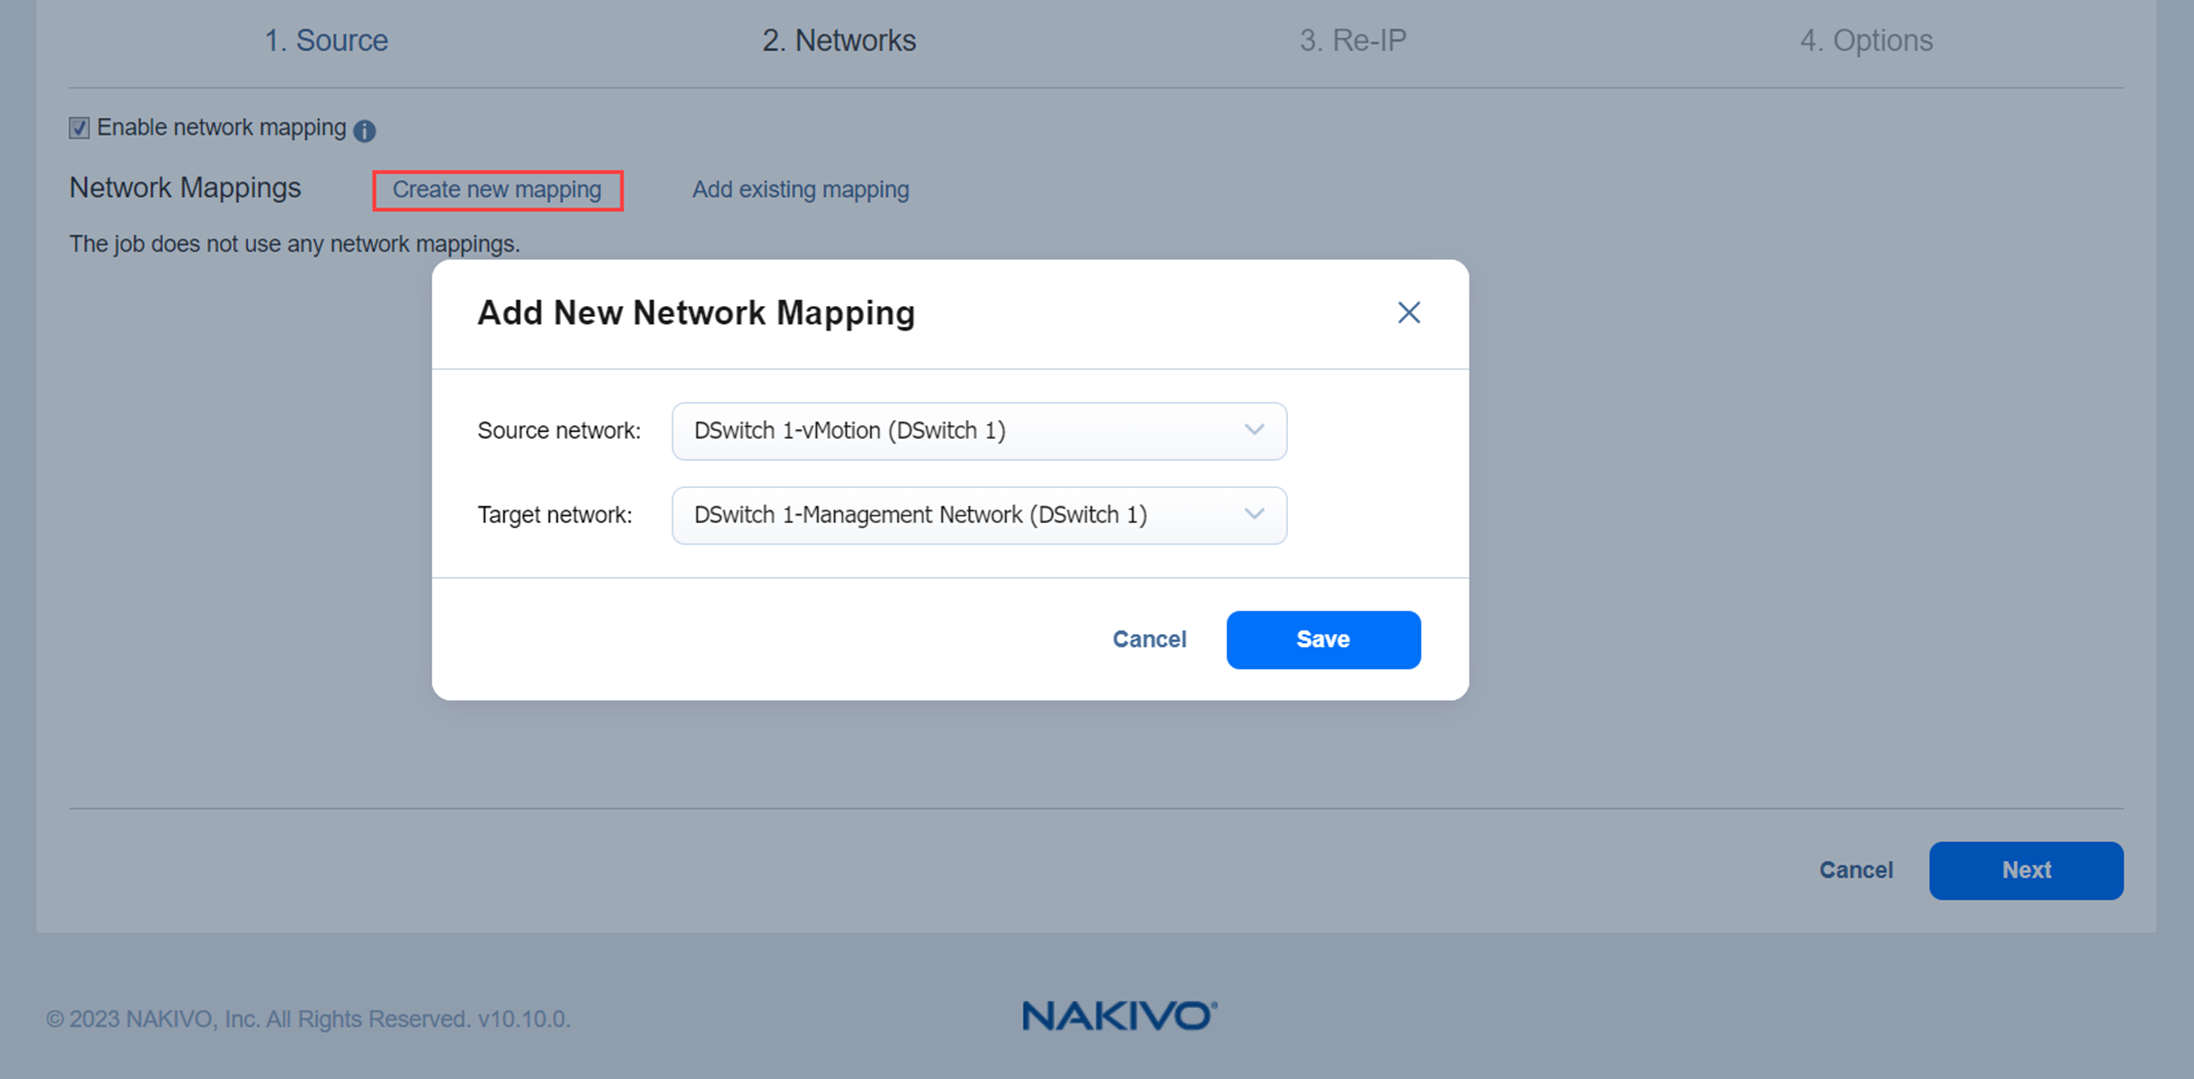The width and height of the screenshot is (2194, 1079).
Task: Open the 4. Options wizard step
Action: [1866, 40]
